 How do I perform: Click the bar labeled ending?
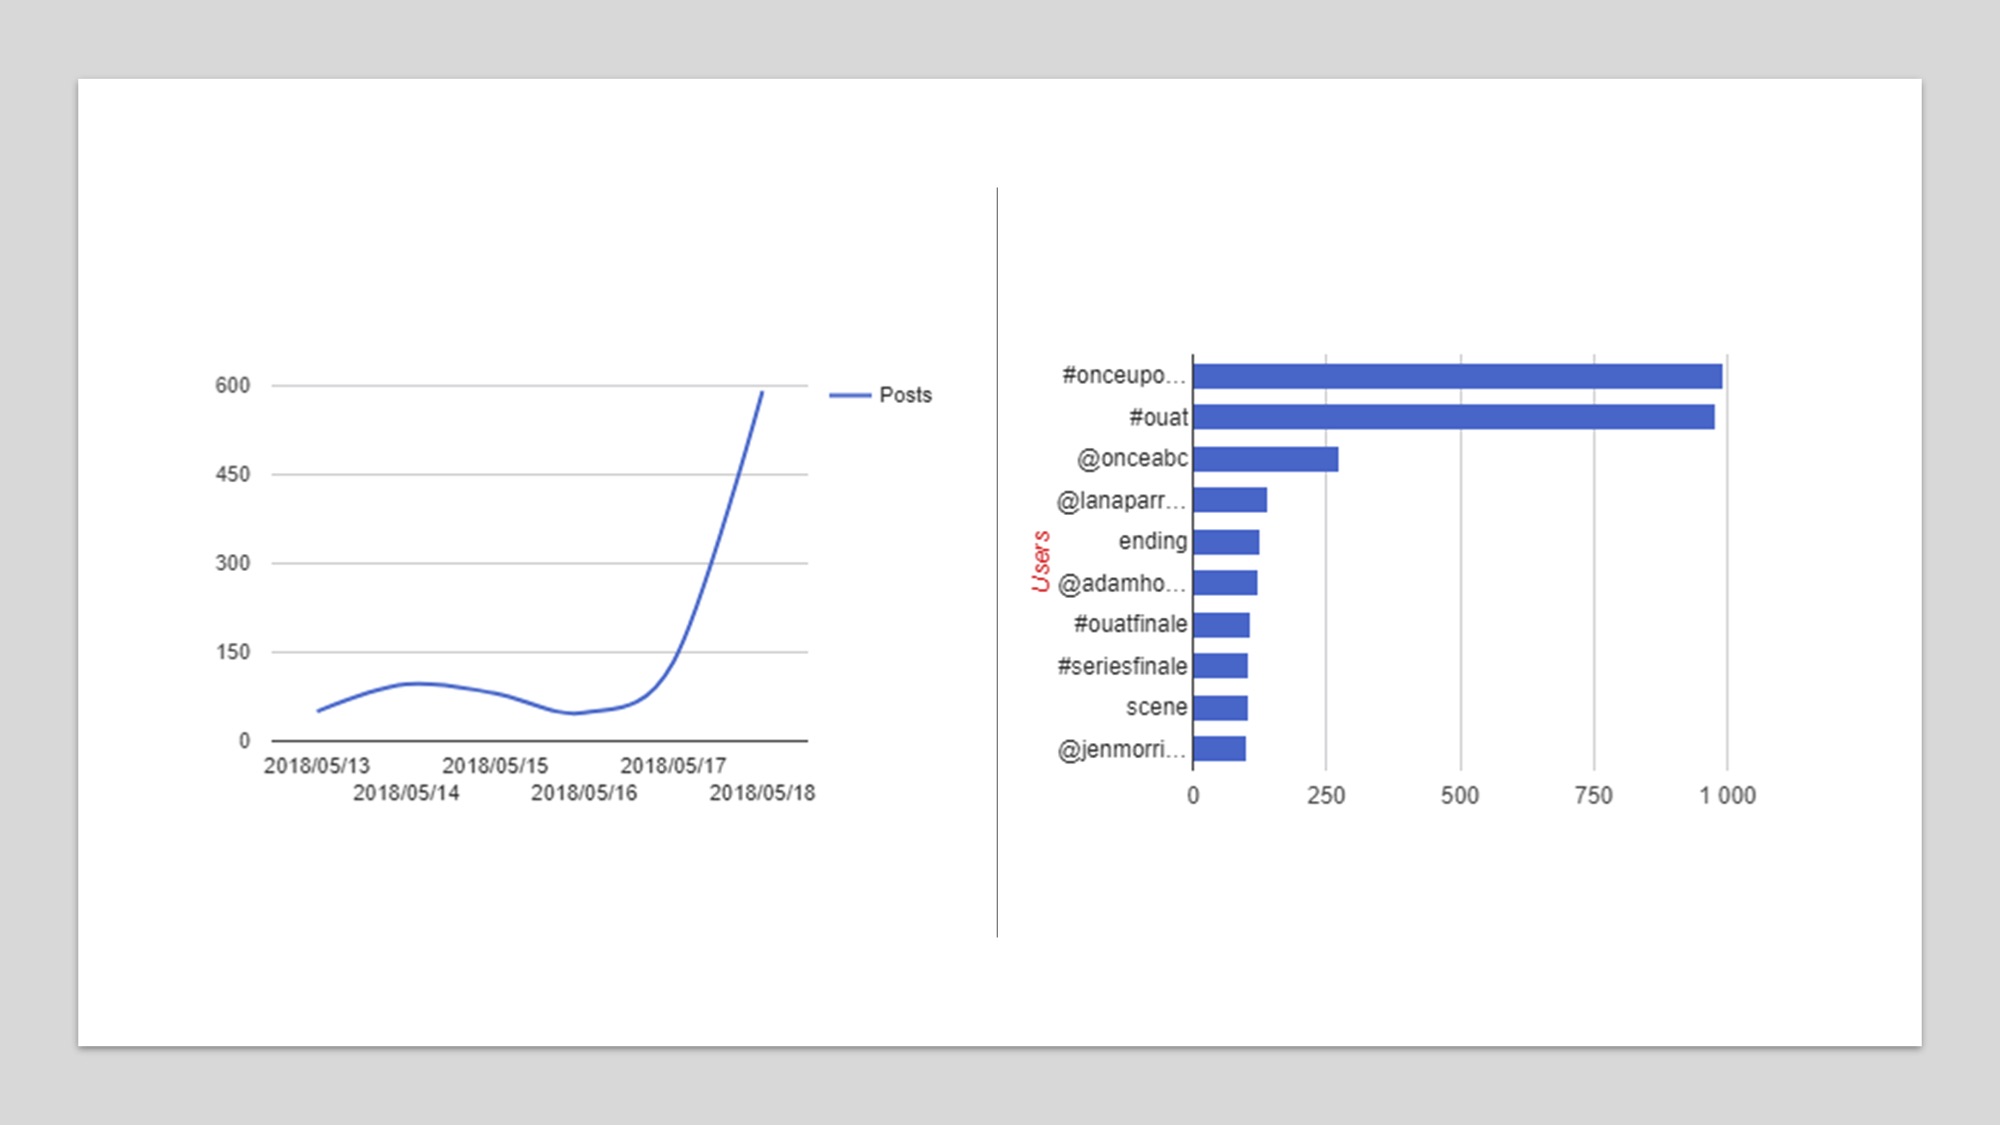(1225, 542)
